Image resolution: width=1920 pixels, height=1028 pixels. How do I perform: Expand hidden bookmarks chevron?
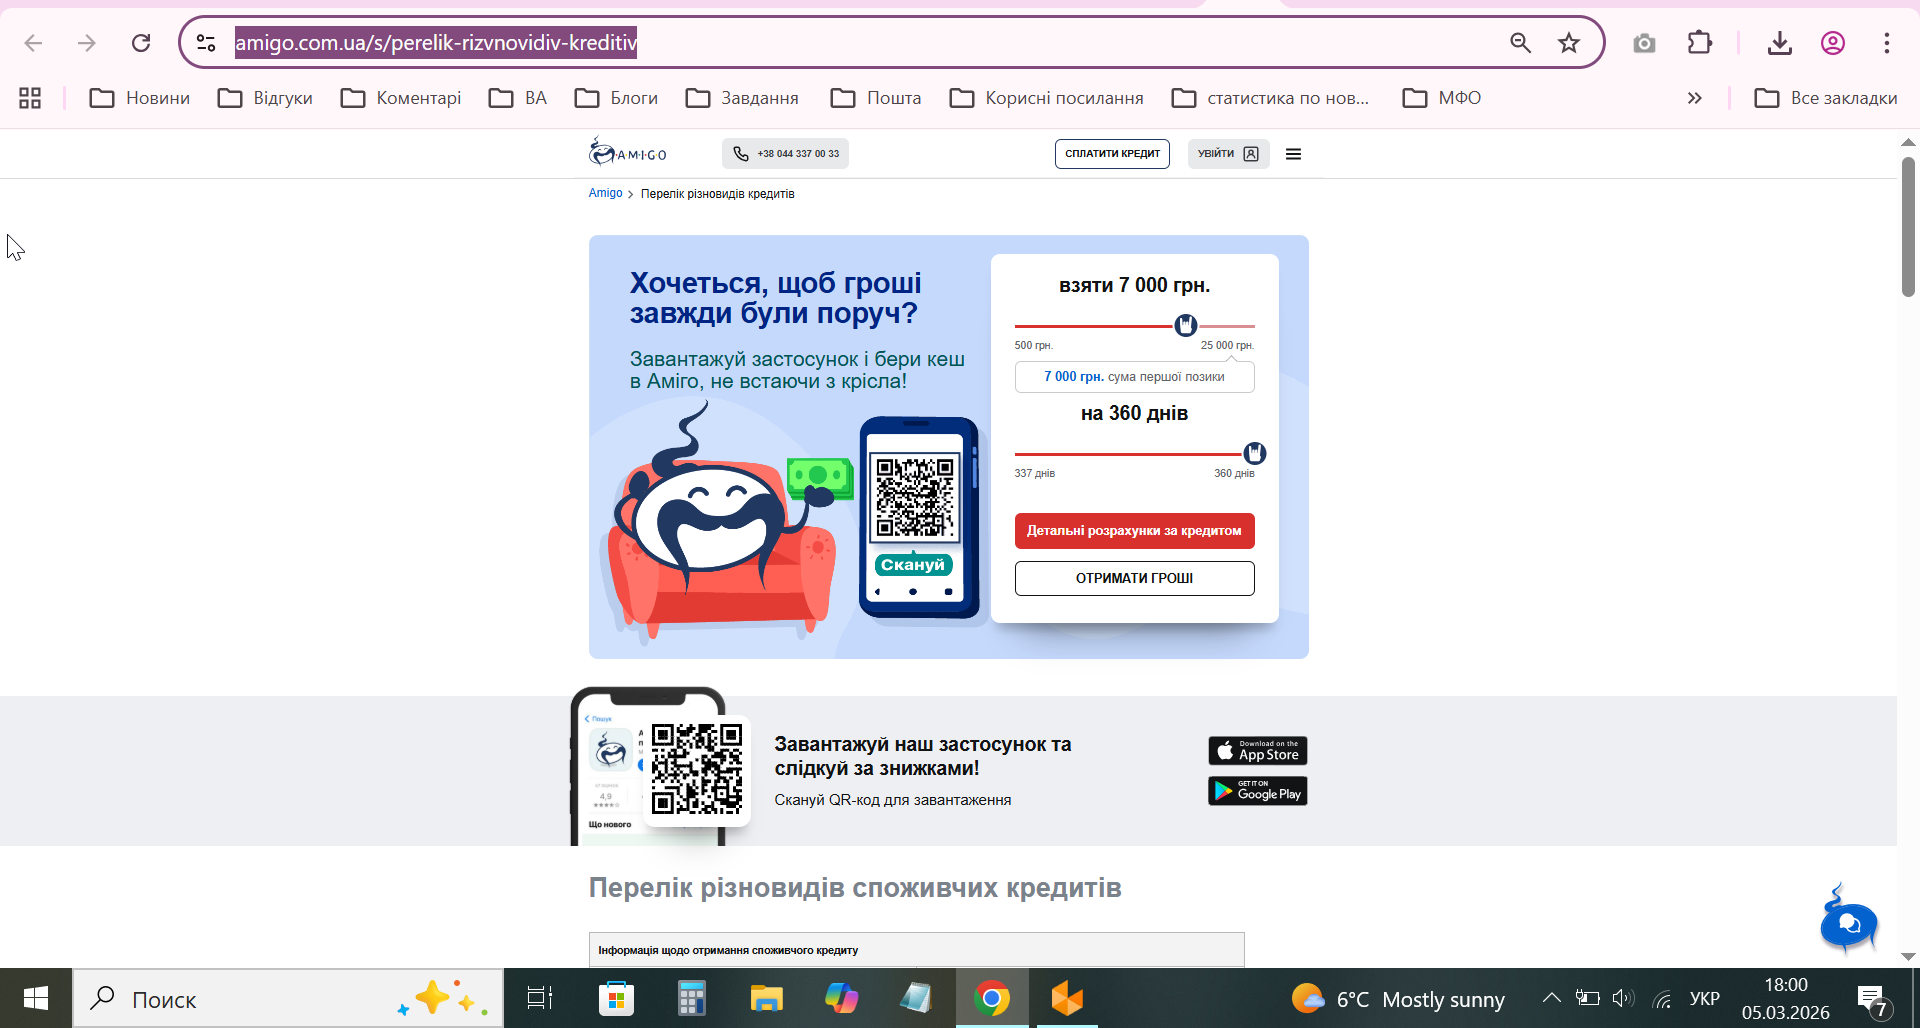pyautogui.click(x=1694, y=98)
